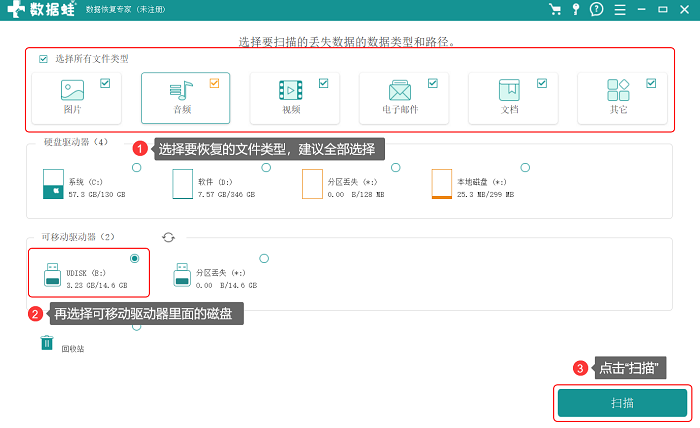Select the 电子邮件 email file type tile
This screenshot has width=700, height=428.
[x=404, y=98]
